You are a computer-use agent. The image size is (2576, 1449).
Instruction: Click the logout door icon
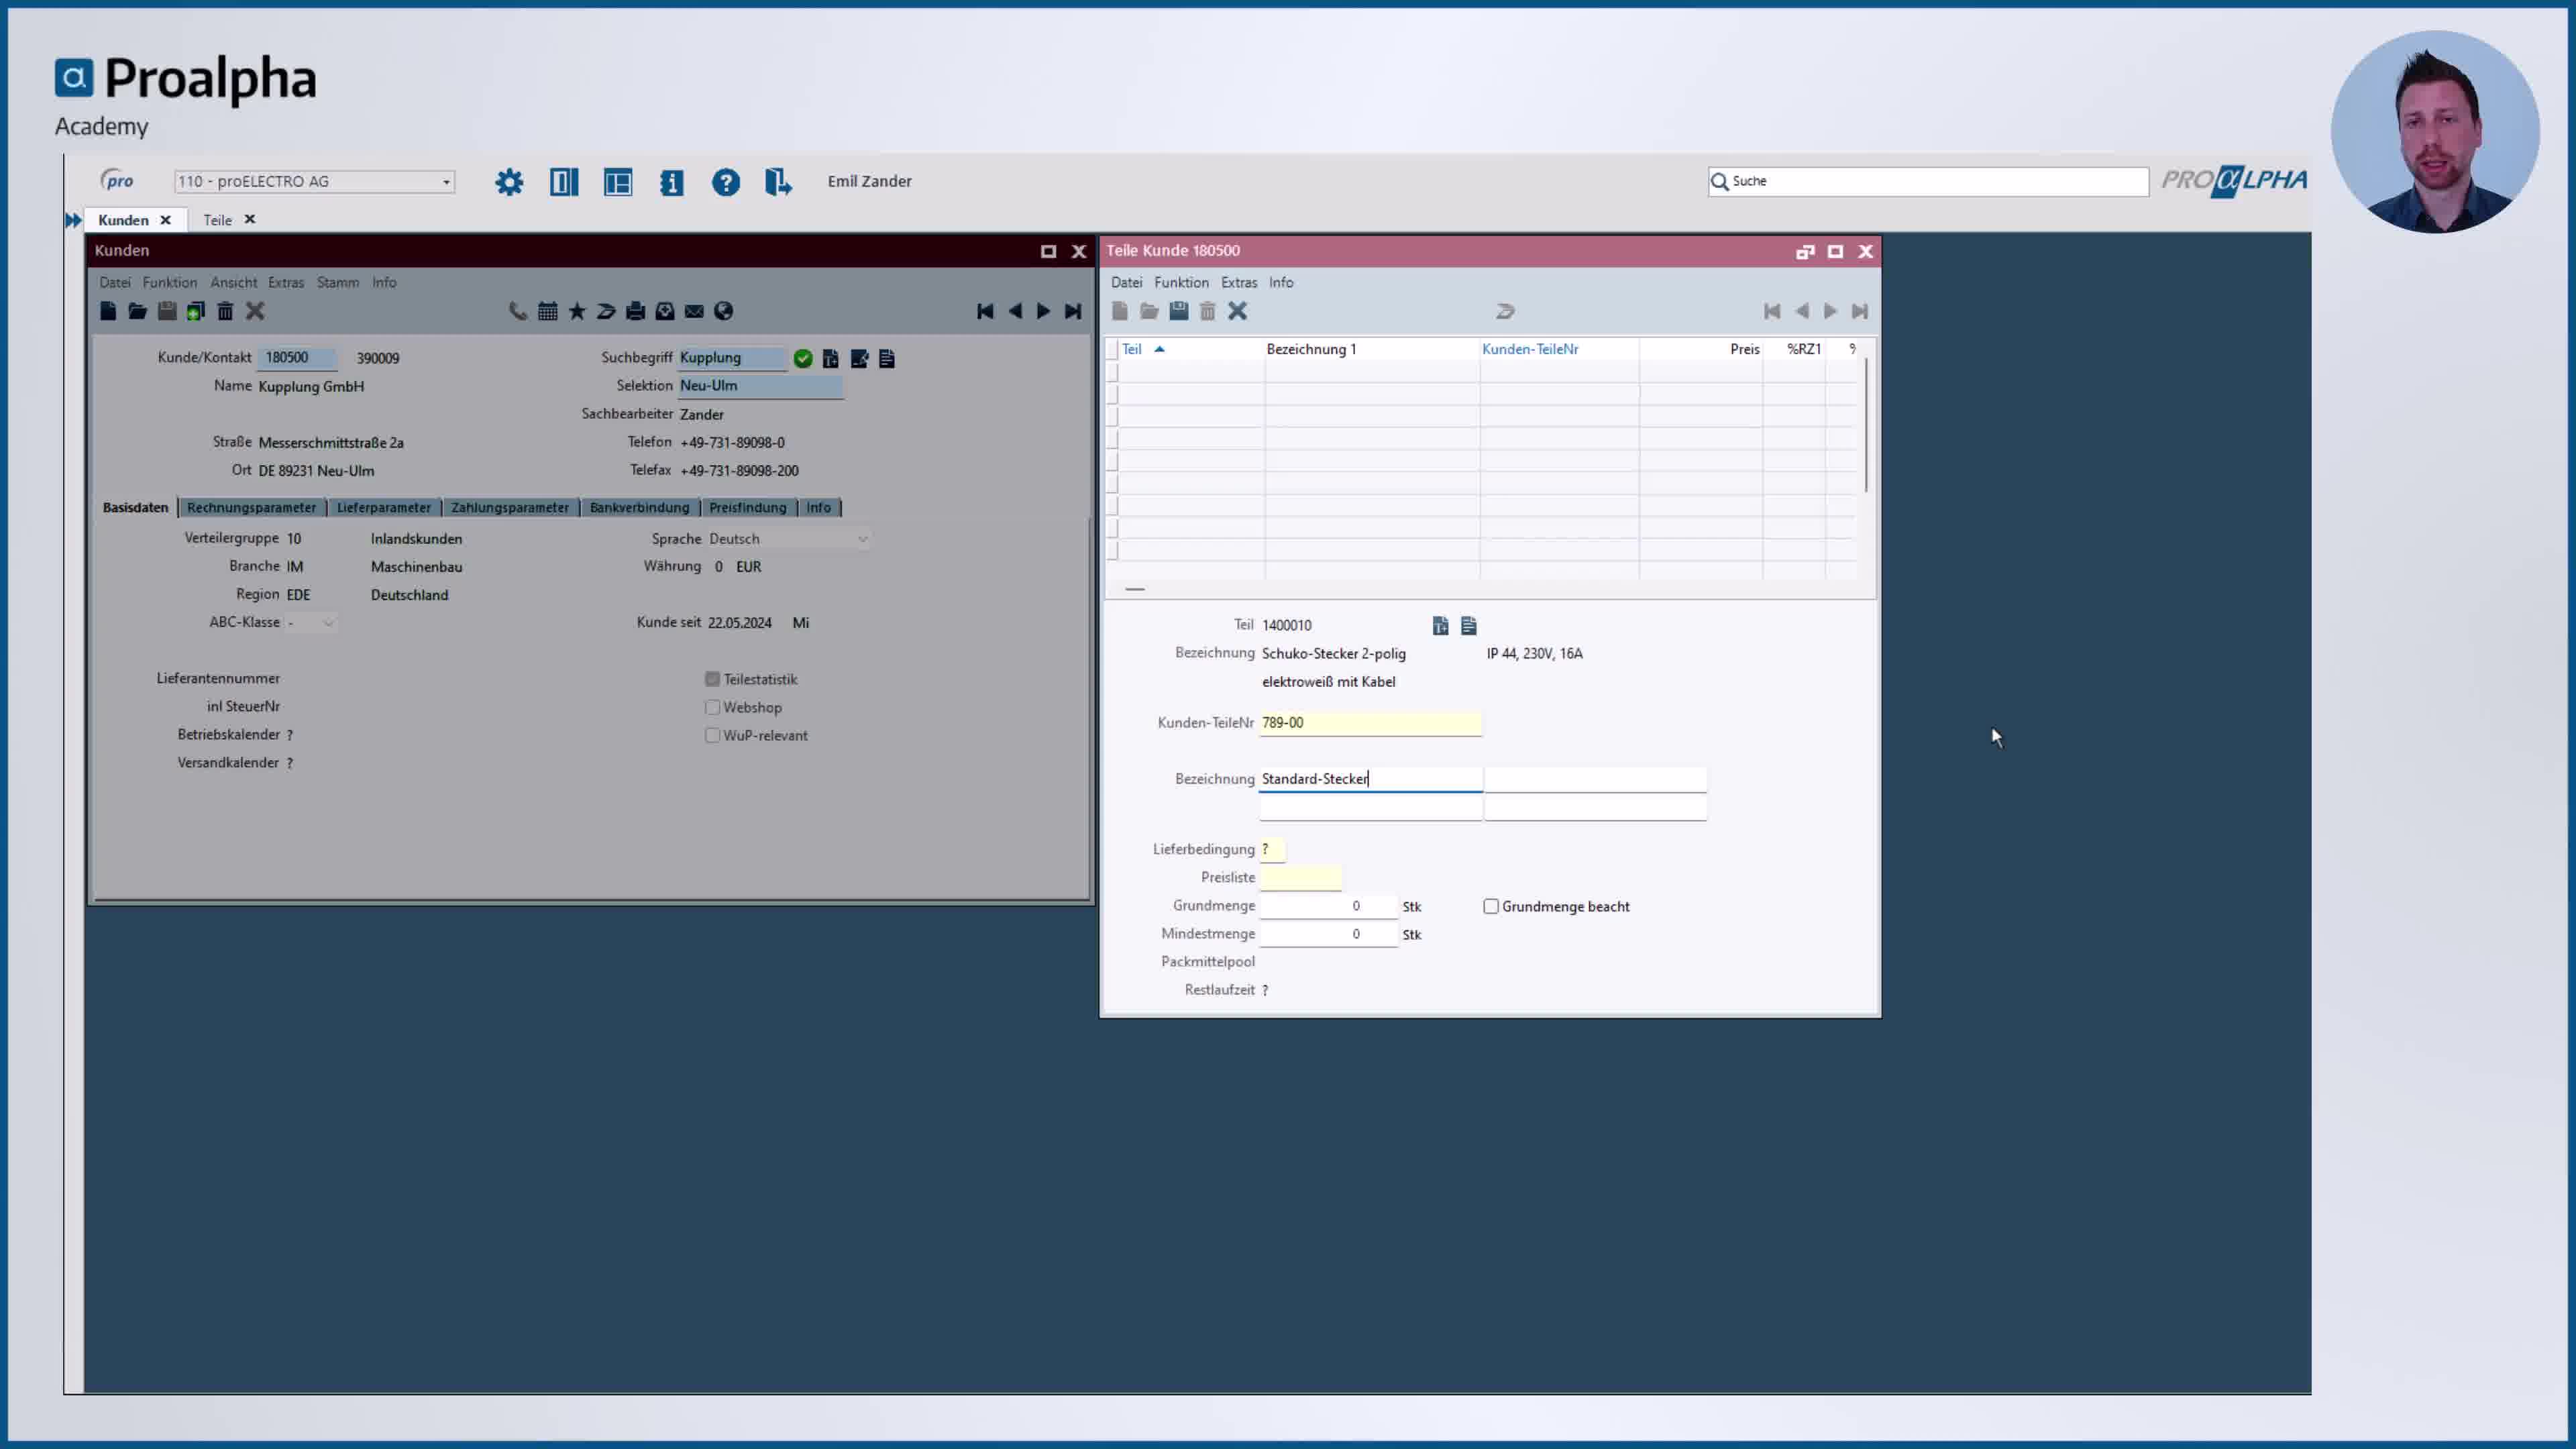tap(778, 182)
